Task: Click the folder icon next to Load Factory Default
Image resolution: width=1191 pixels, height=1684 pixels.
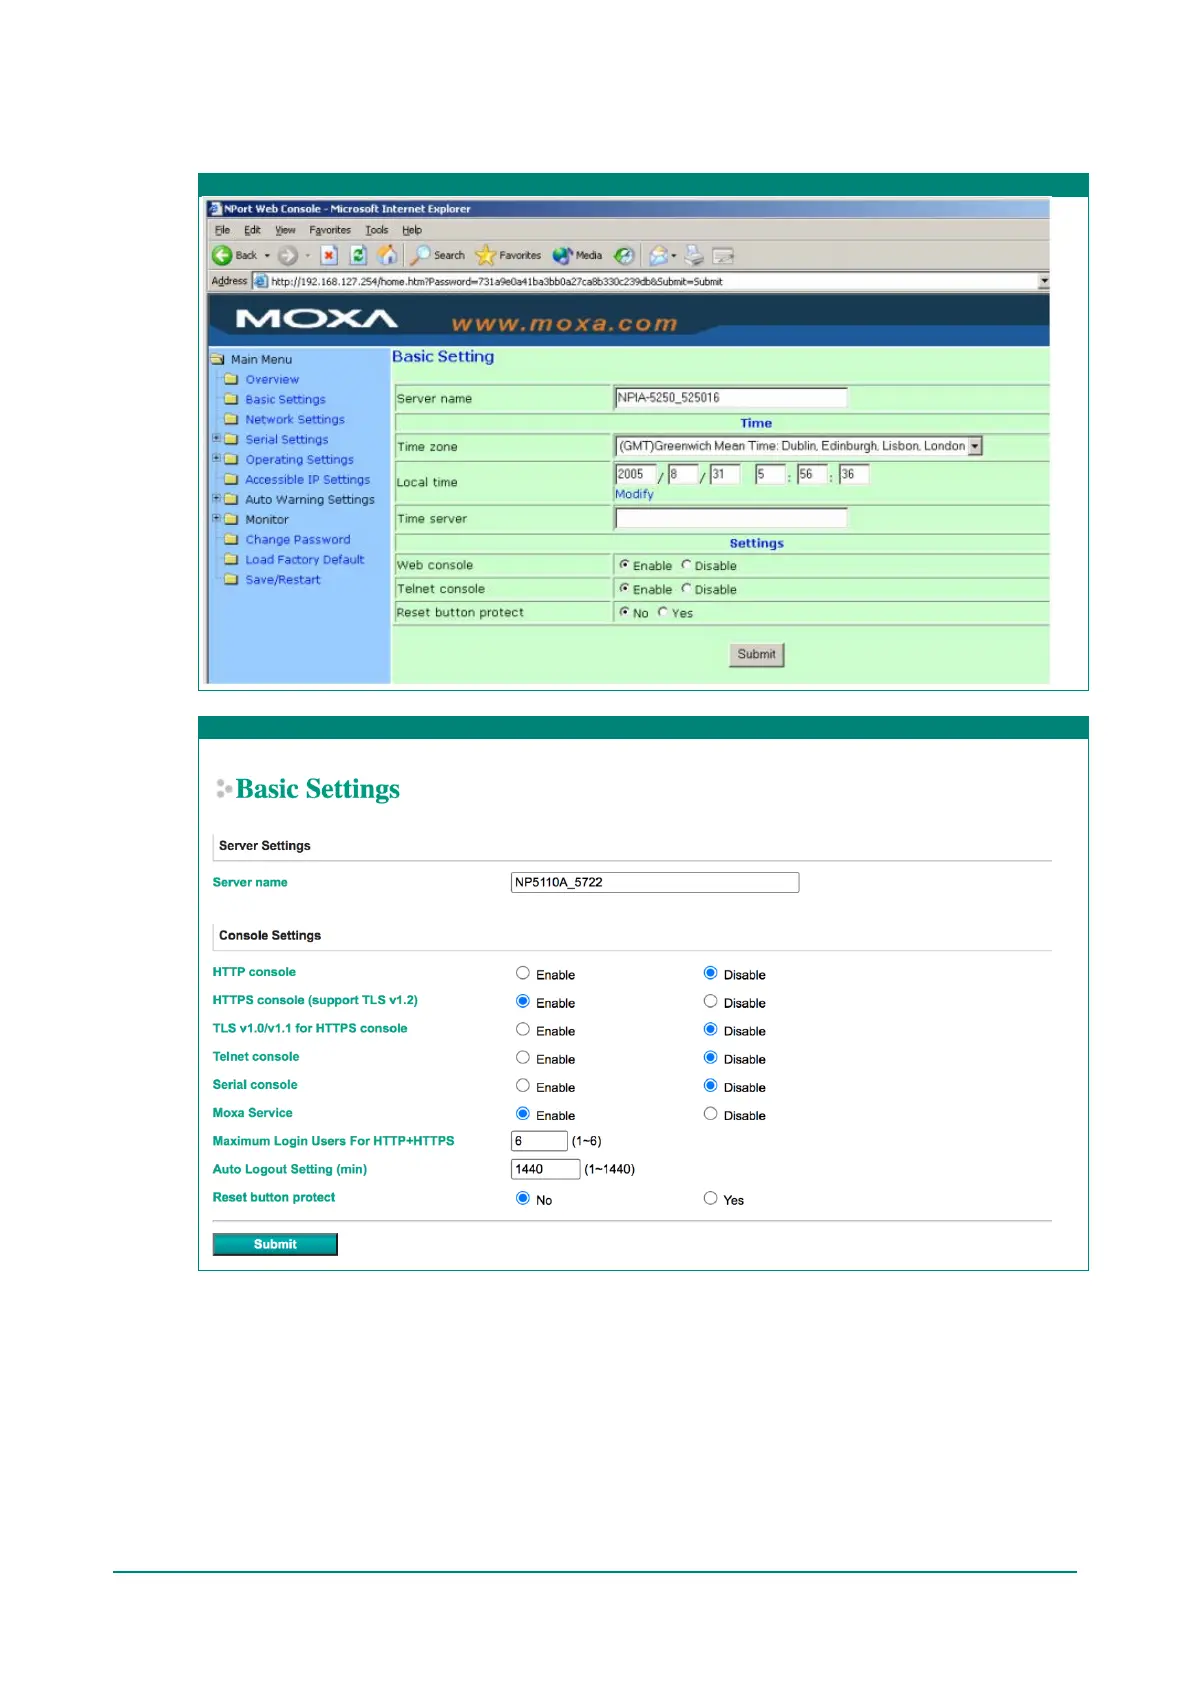Action: (x=231, y=560)
